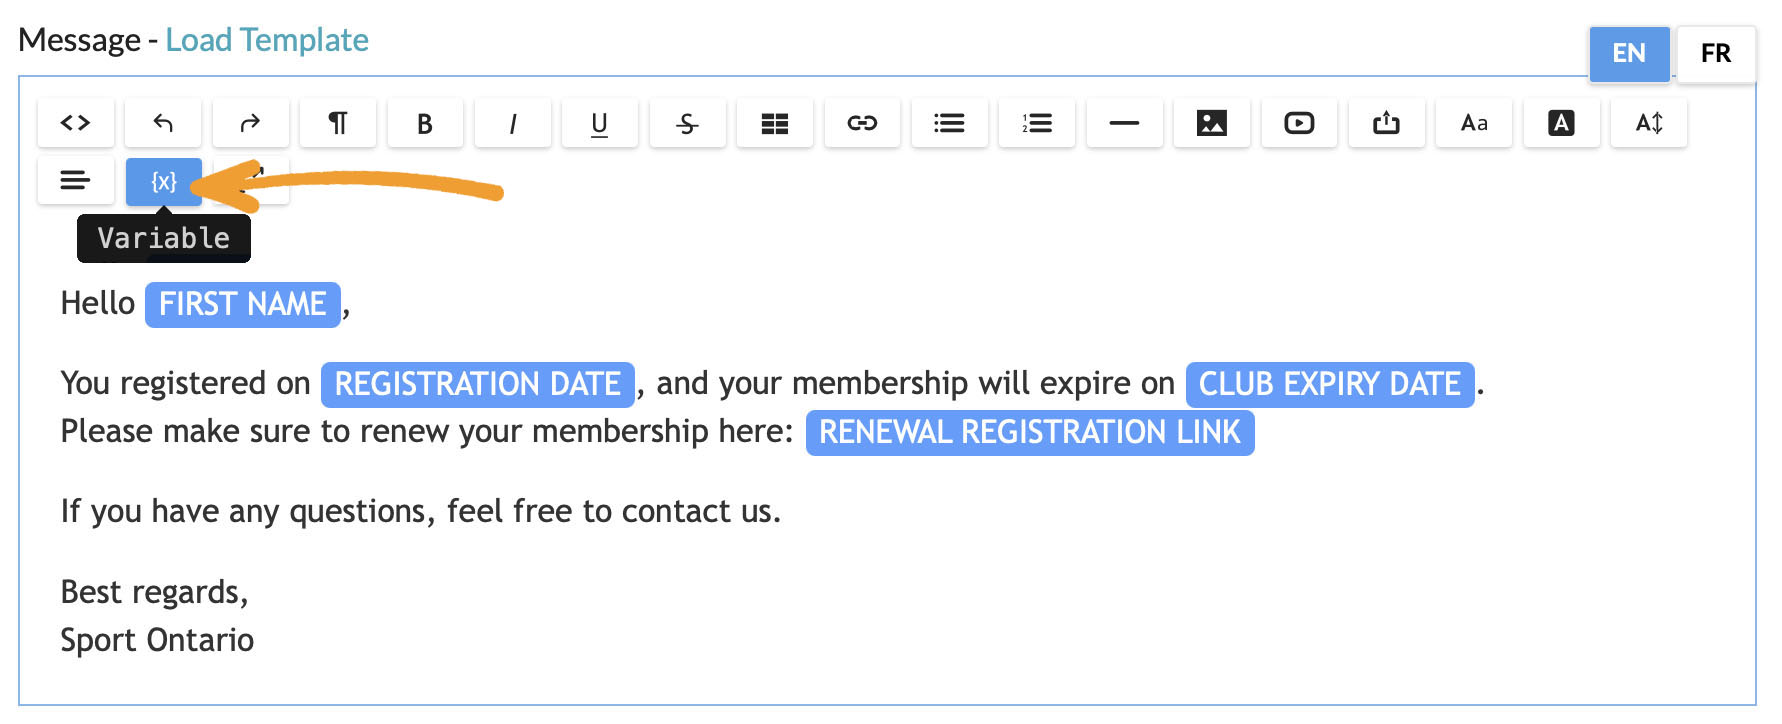The height and width of the screenshot is (724, 1782).
Task: Open text color picker
Action: click(x=1561, y=123)
